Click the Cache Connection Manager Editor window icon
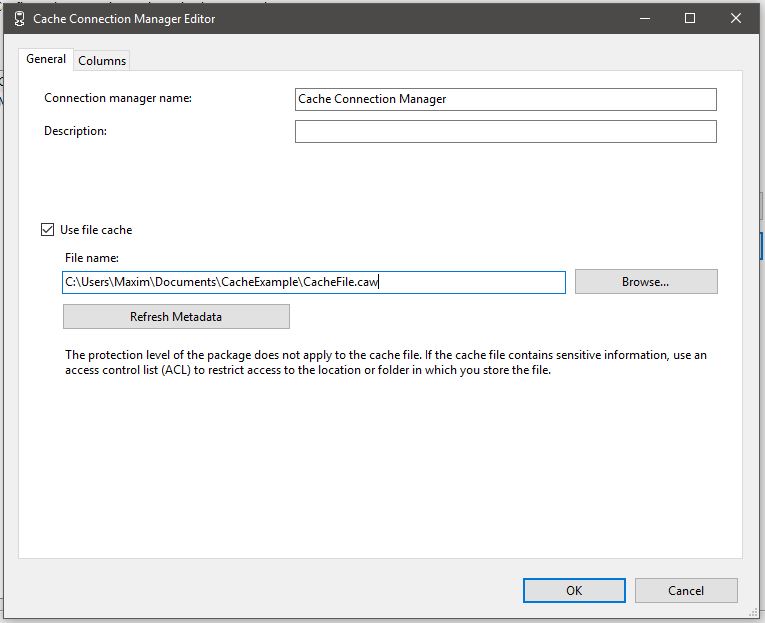The image size is (765, 623). [x=19, y=19]
